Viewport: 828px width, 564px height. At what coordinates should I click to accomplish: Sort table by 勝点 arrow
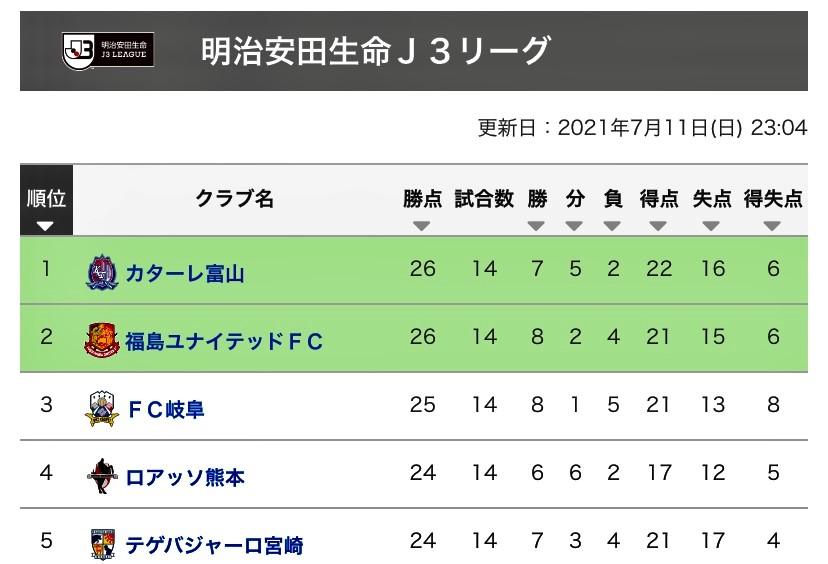click(421, 226)
